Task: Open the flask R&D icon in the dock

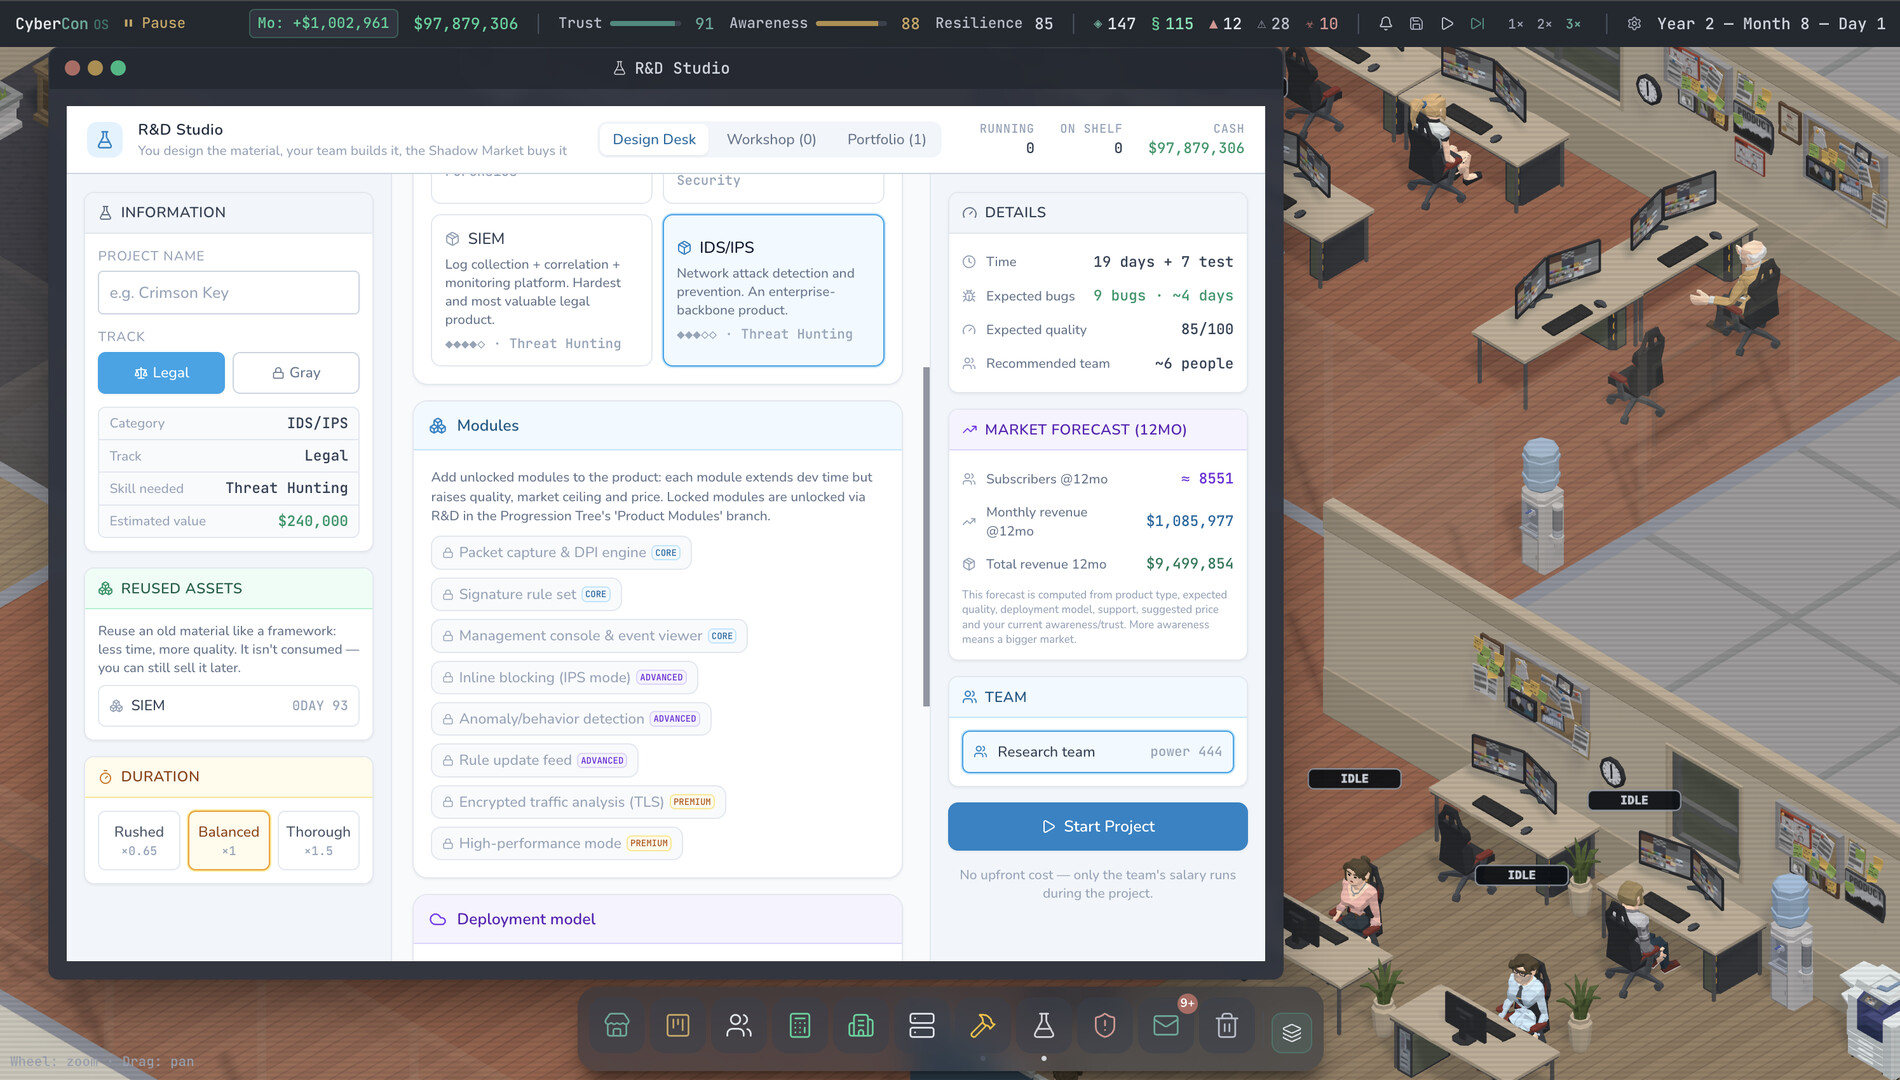Action: (1044, 1026)
